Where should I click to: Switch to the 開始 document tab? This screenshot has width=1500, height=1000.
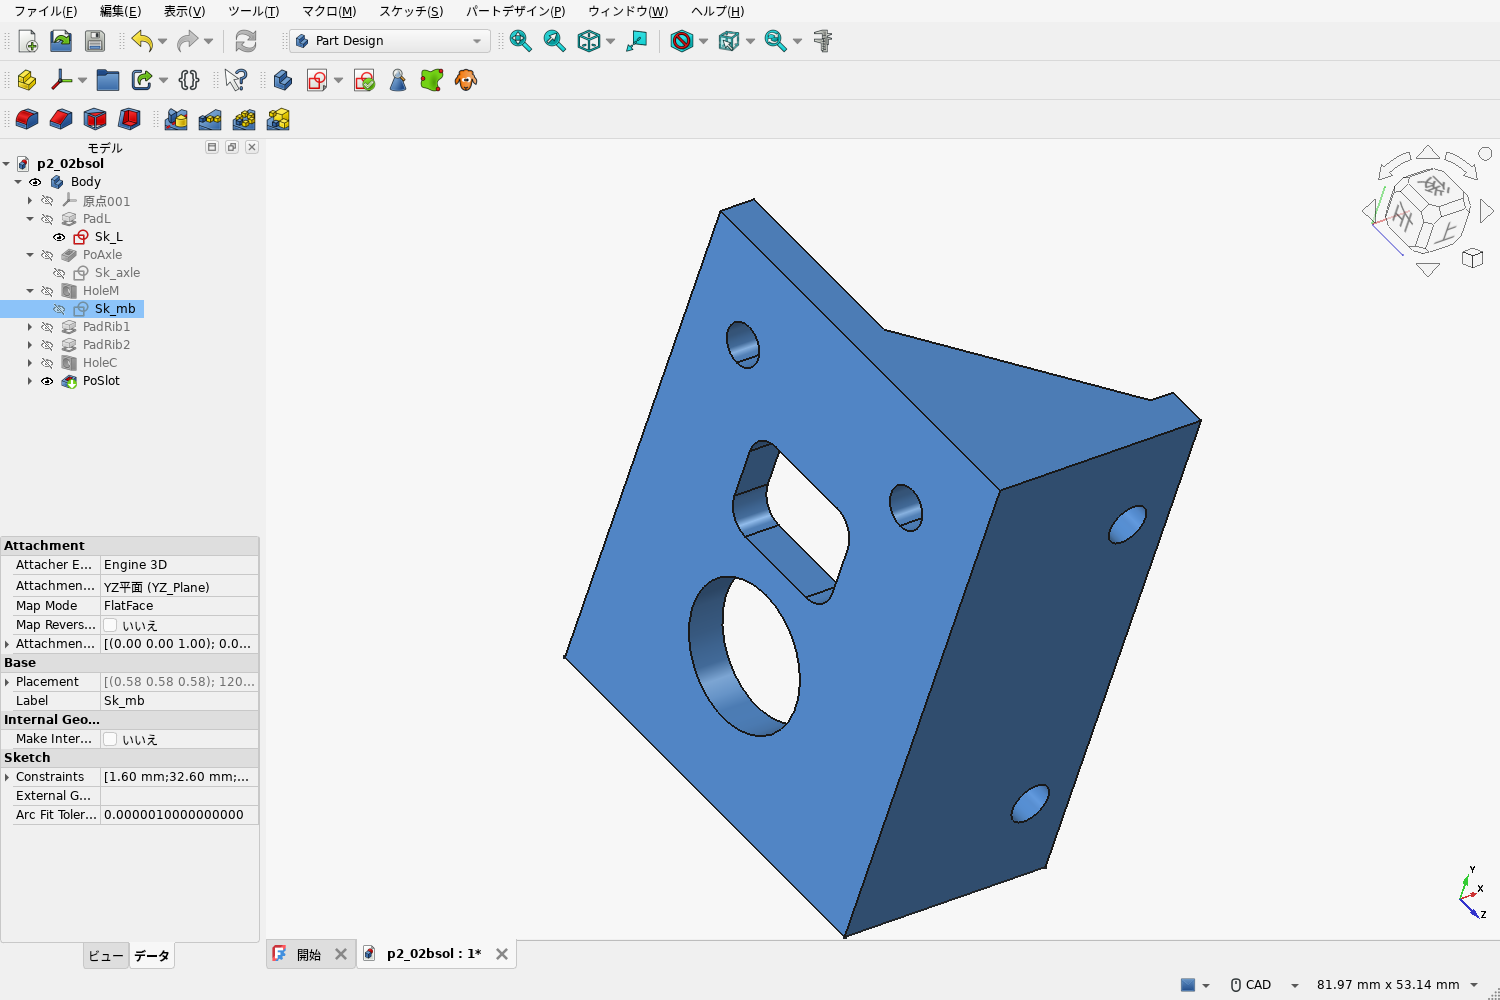click(309, 954)
